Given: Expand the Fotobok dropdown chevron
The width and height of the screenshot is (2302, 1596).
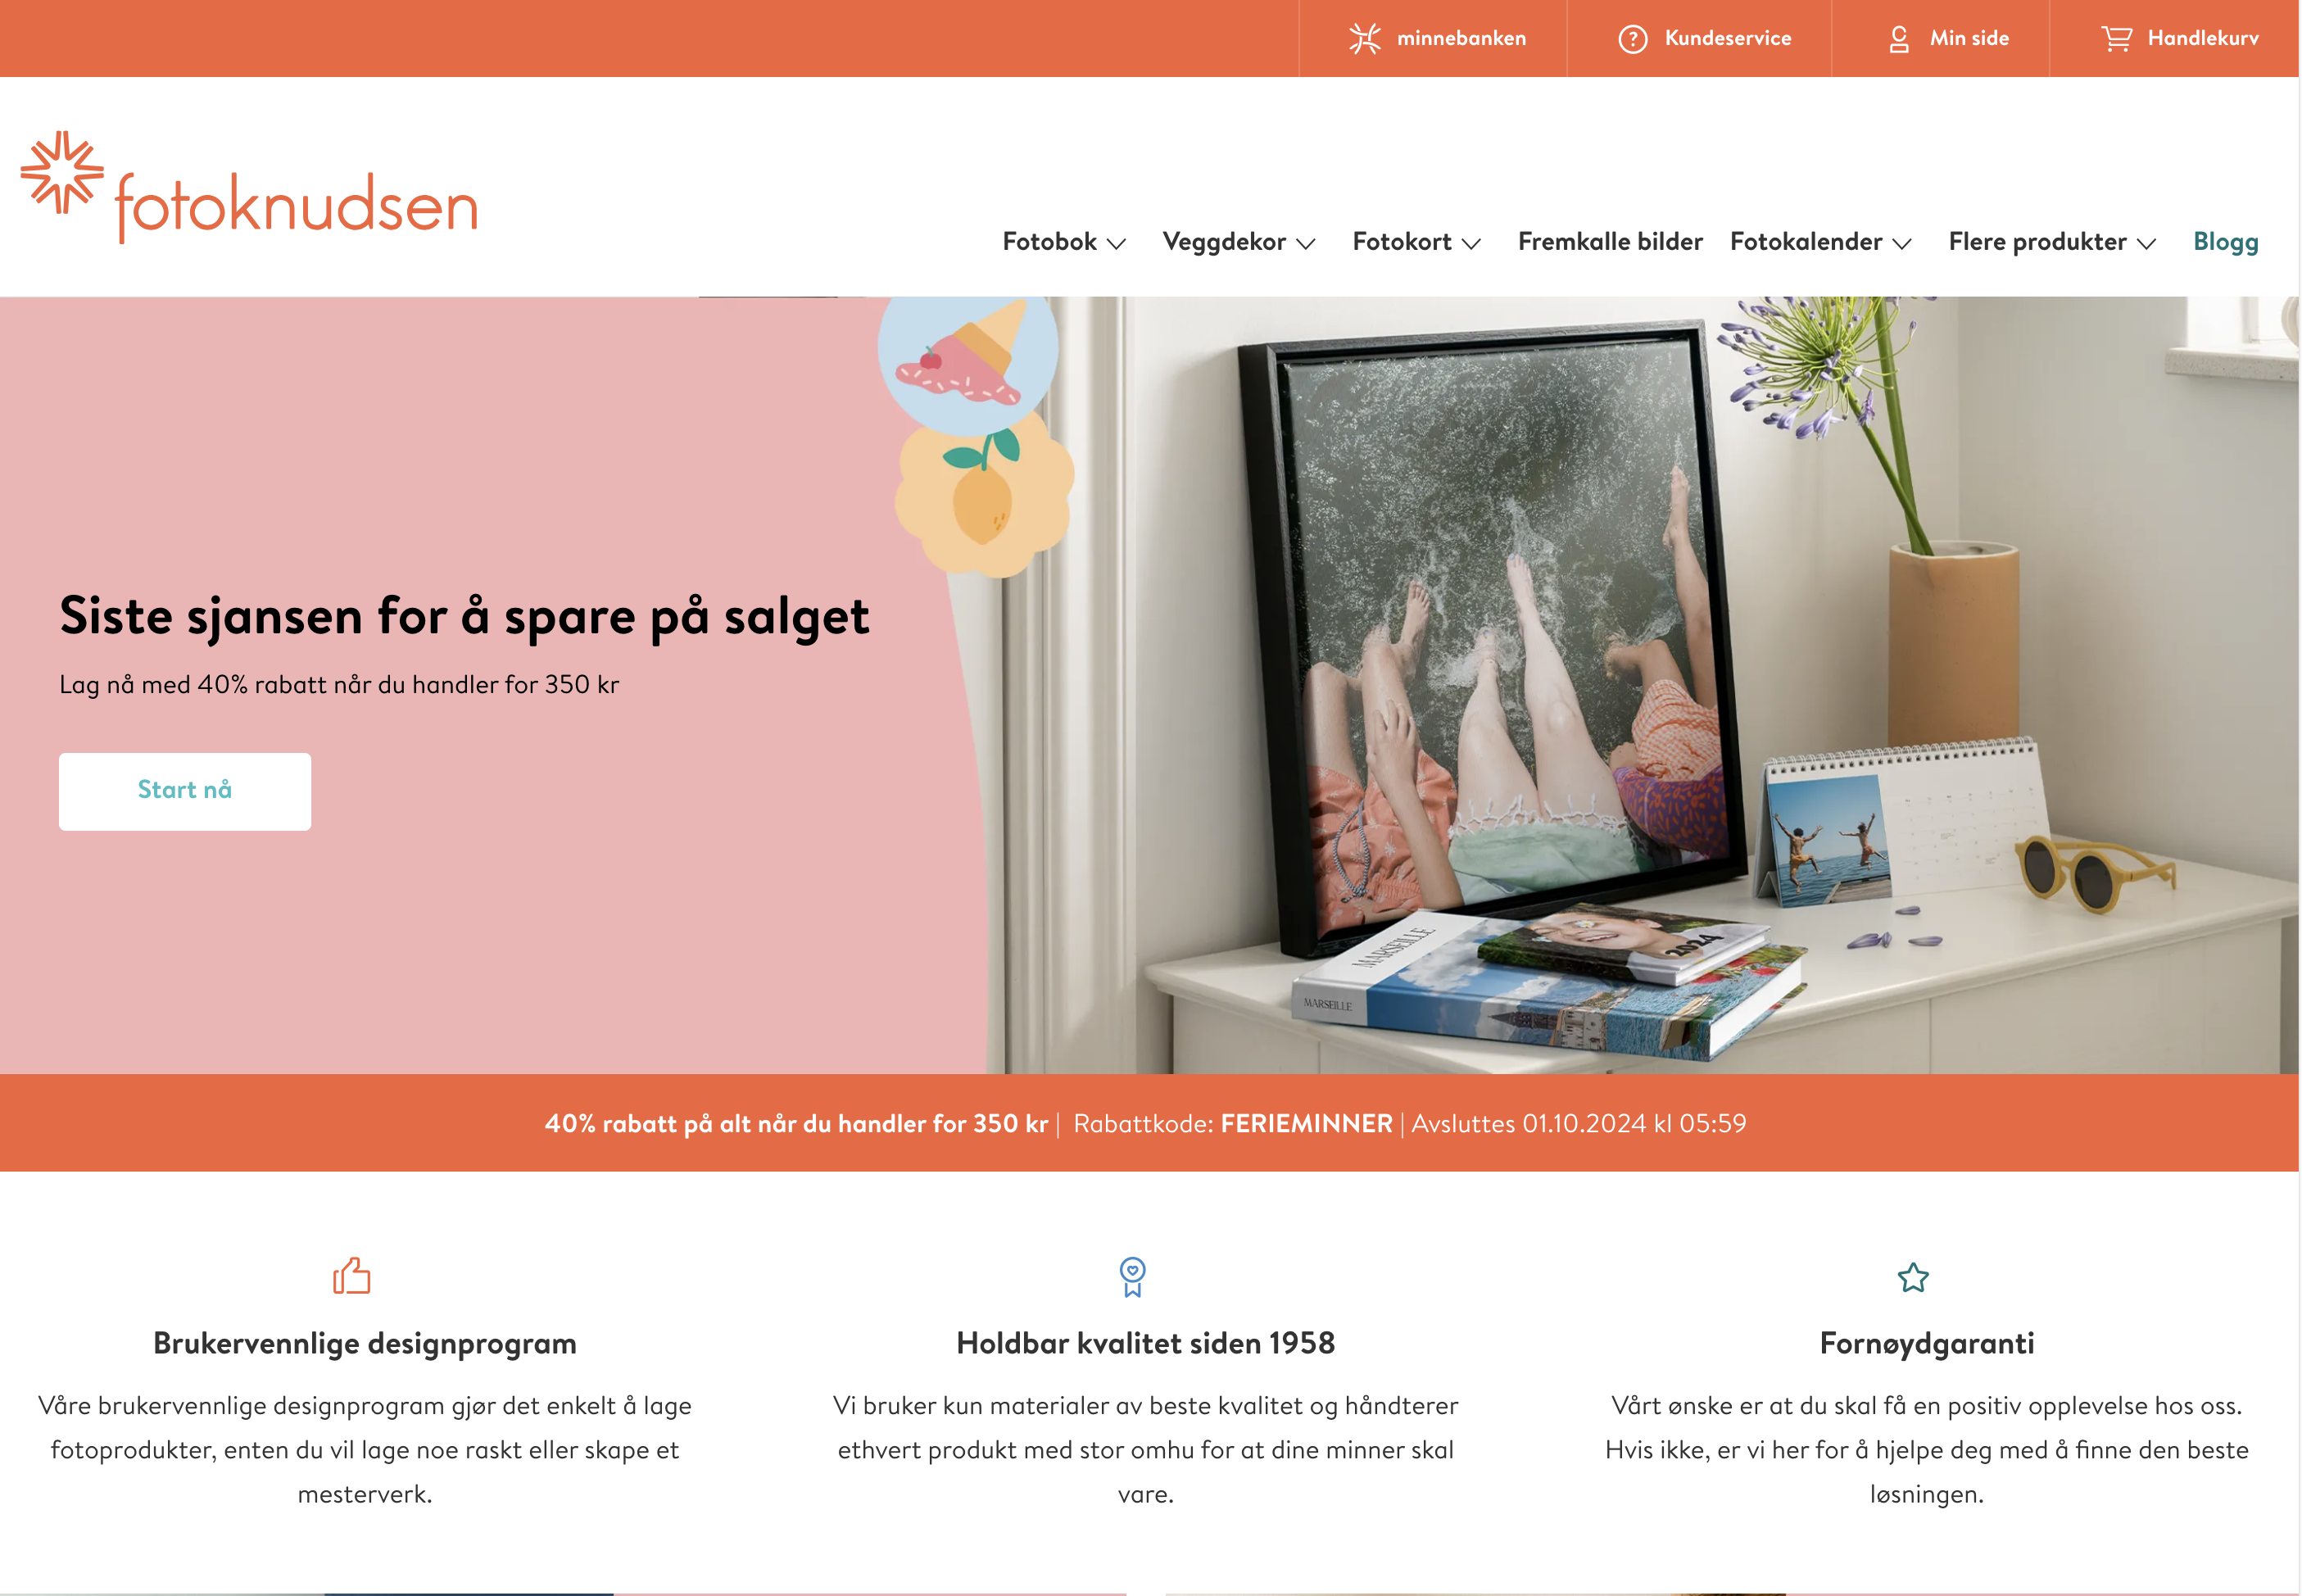Looking at the screenshot, I should (x=1116, y=243).
